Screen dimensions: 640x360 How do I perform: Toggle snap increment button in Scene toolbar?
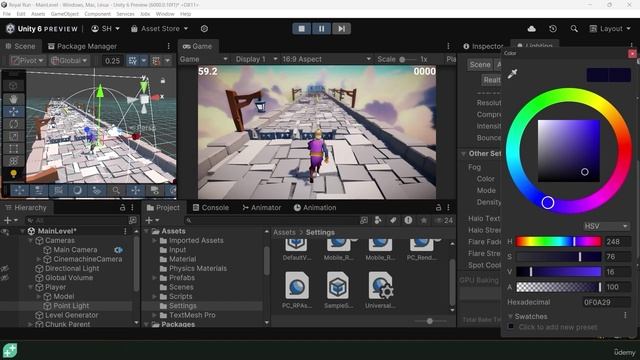[156, 61]
